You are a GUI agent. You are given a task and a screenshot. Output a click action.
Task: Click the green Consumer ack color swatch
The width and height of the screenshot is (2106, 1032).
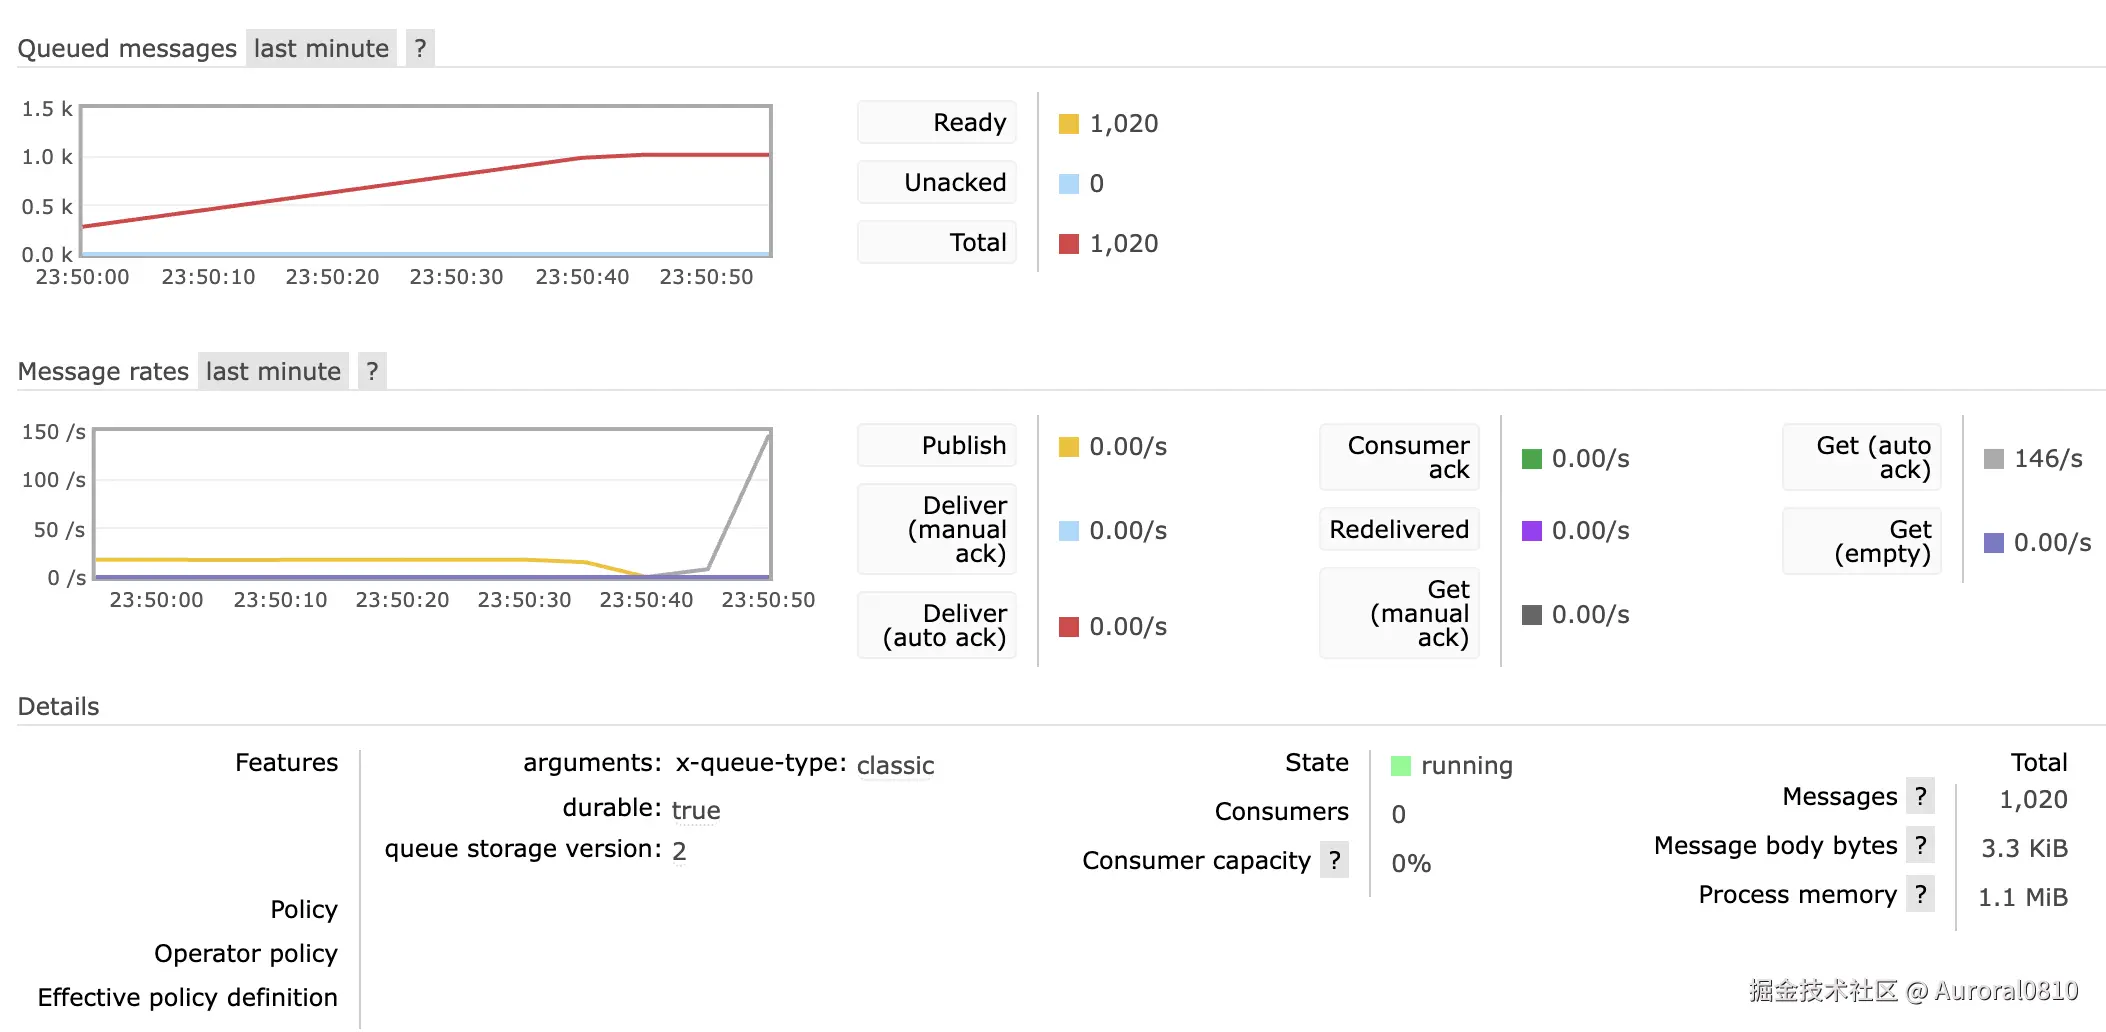tap(1531, 459)
